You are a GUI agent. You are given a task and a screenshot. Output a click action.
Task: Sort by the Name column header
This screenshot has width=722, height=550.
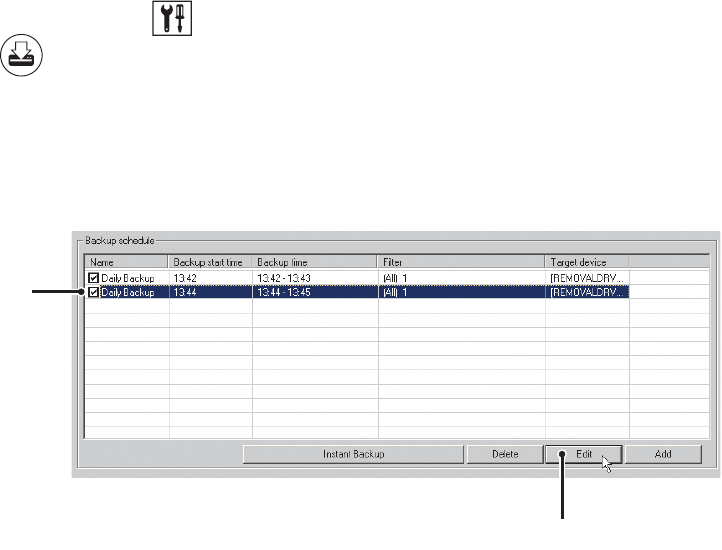[x=126, y=262]
